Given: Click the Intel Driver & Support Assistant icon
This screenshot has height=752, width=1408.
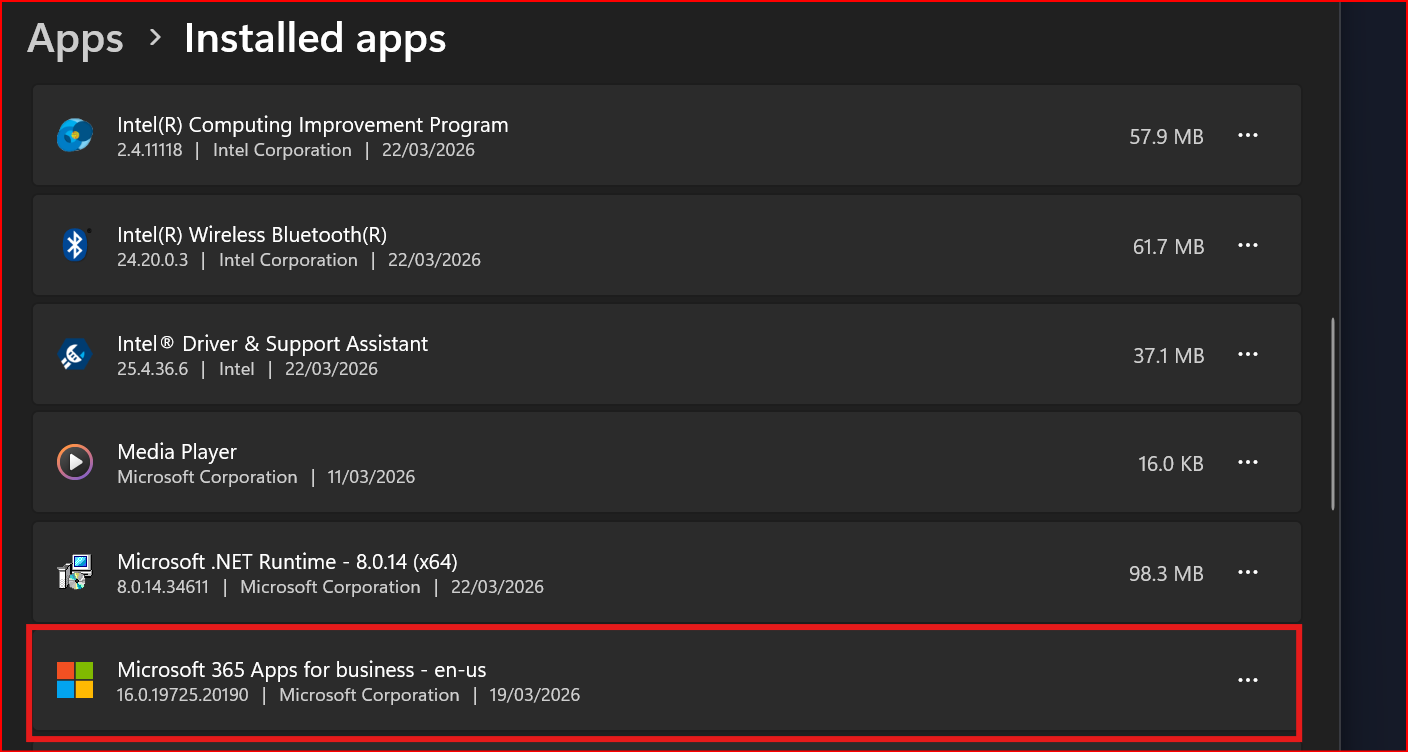Looking at the screenshot, I should [75, 354].
